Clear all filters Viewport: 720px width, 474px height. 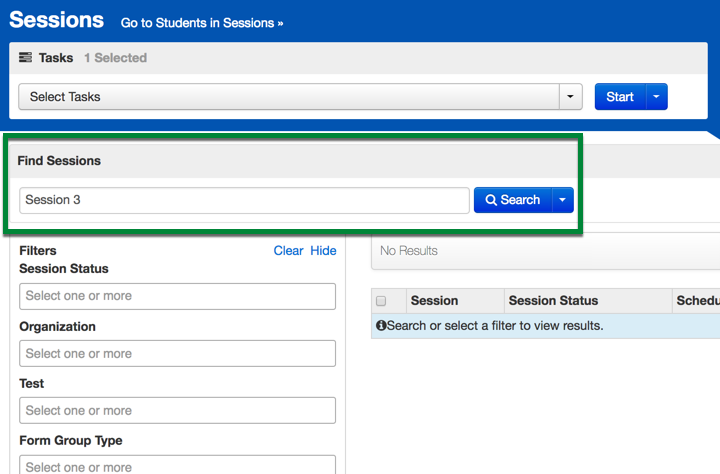[288, 251]
